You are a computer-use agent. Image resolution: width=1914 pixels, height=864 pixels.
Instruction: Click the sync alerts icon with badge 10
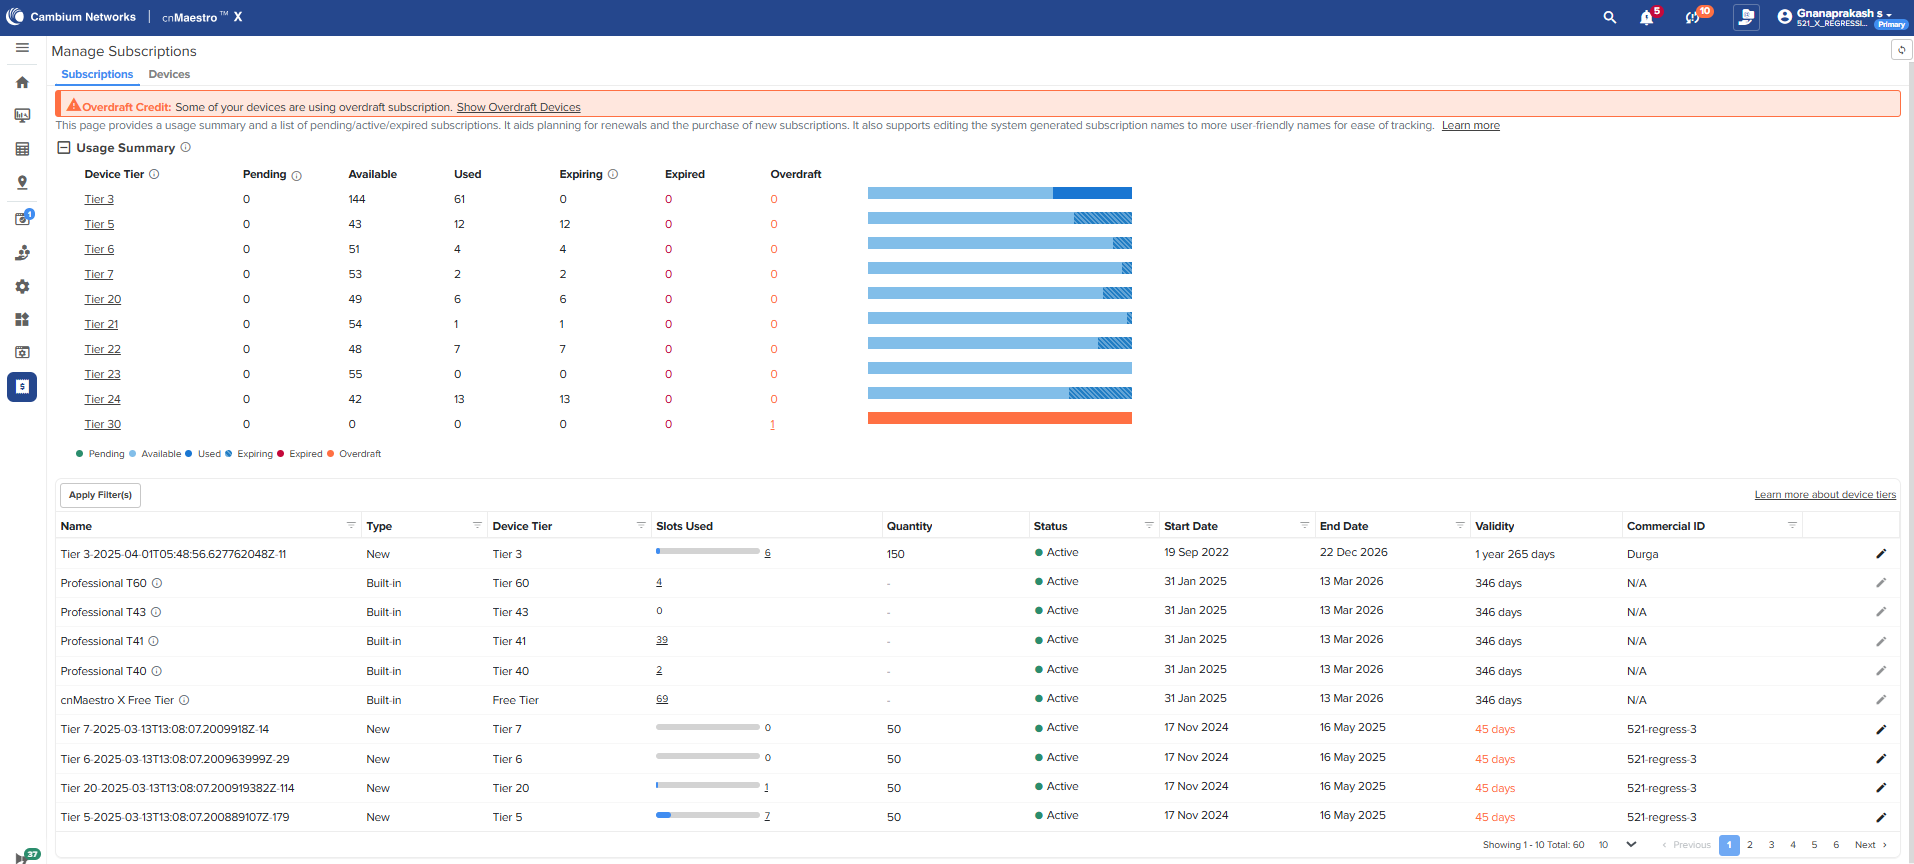pos(1692,18)
